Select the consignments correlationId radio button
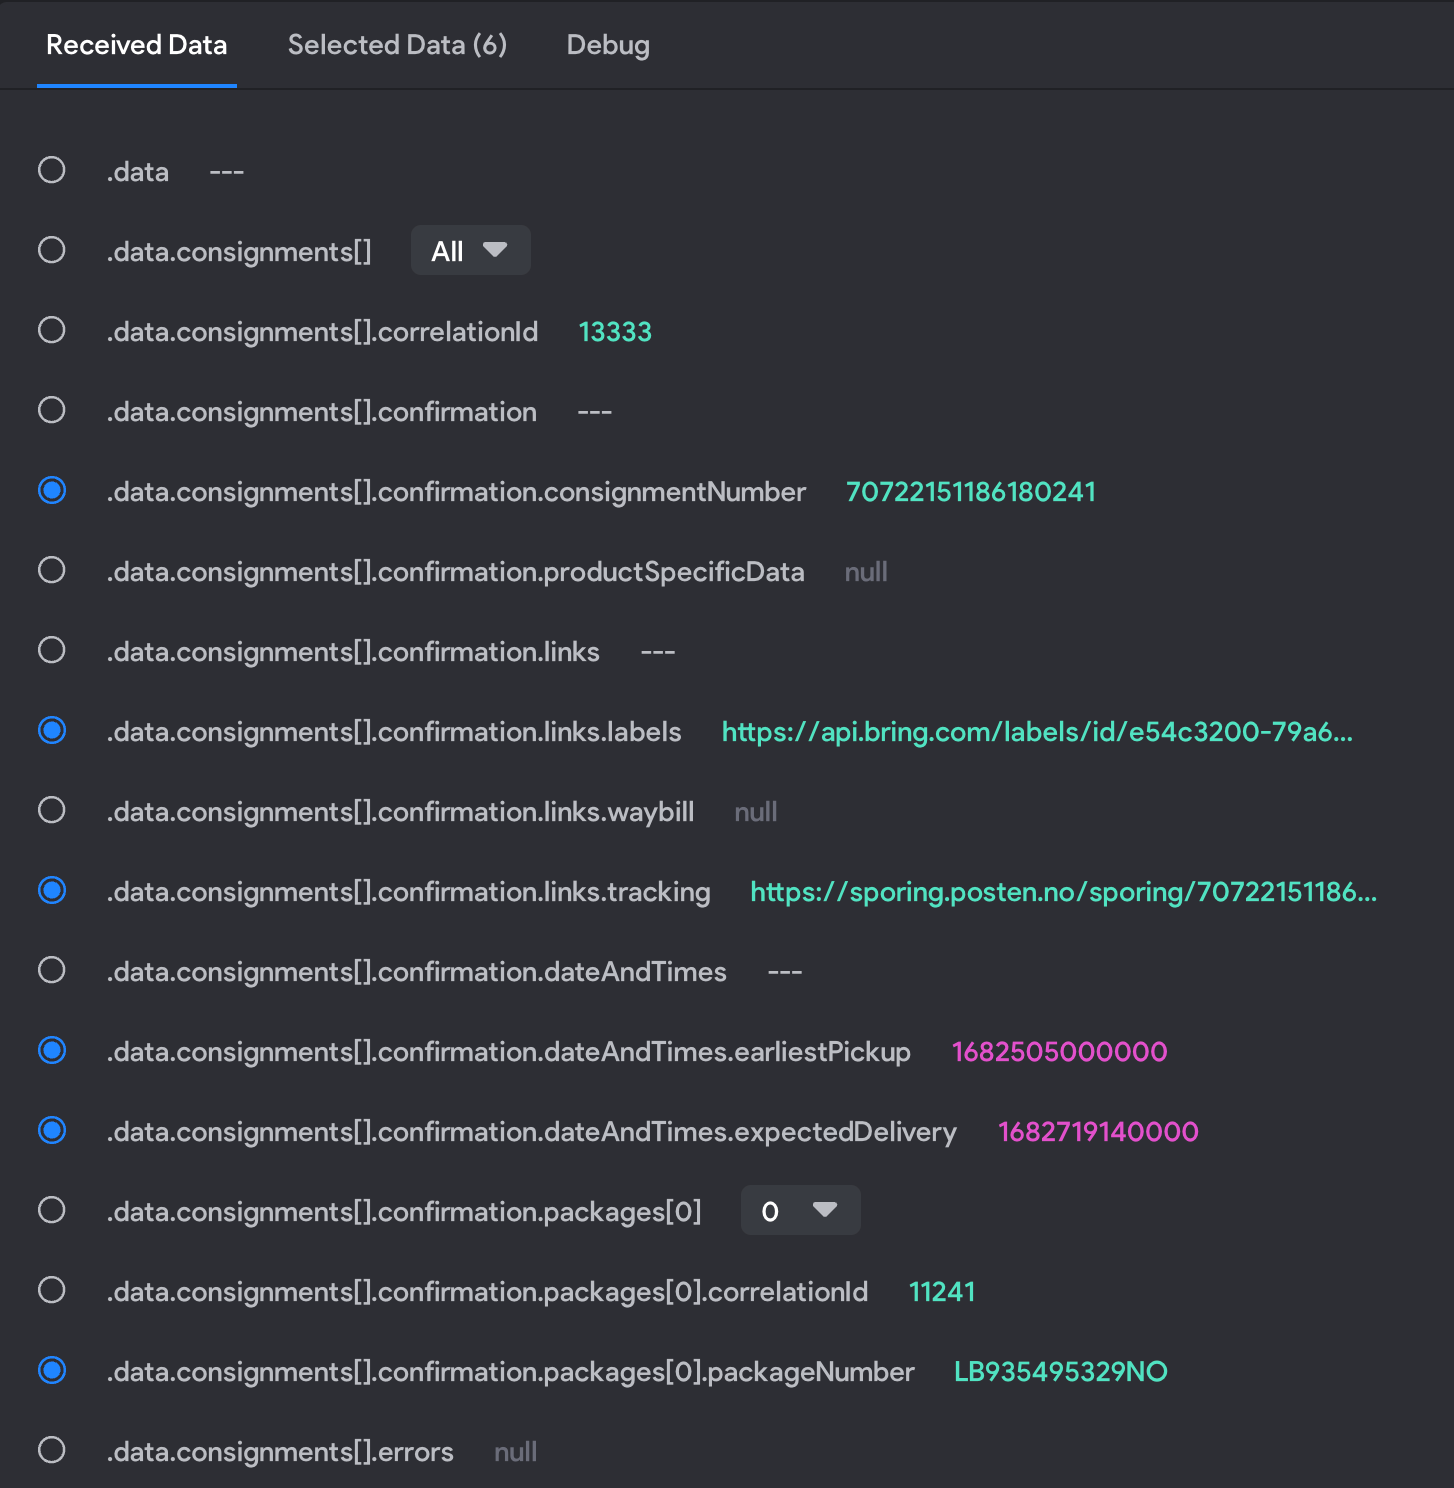This screenshot has height=1488, width=1454. pyautogui.click(x=52, y=330)
